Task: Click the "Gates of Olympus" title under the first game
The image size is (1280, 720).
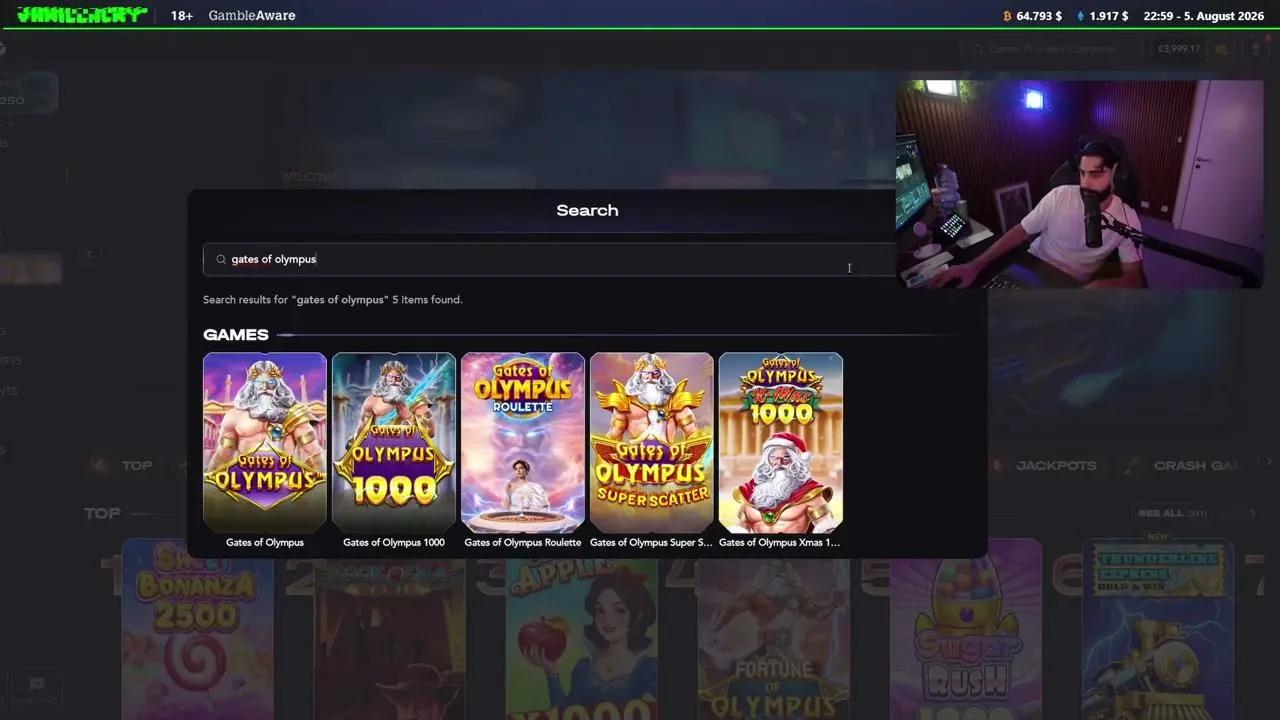Action: pyautogui.click(x=265, y=543)
